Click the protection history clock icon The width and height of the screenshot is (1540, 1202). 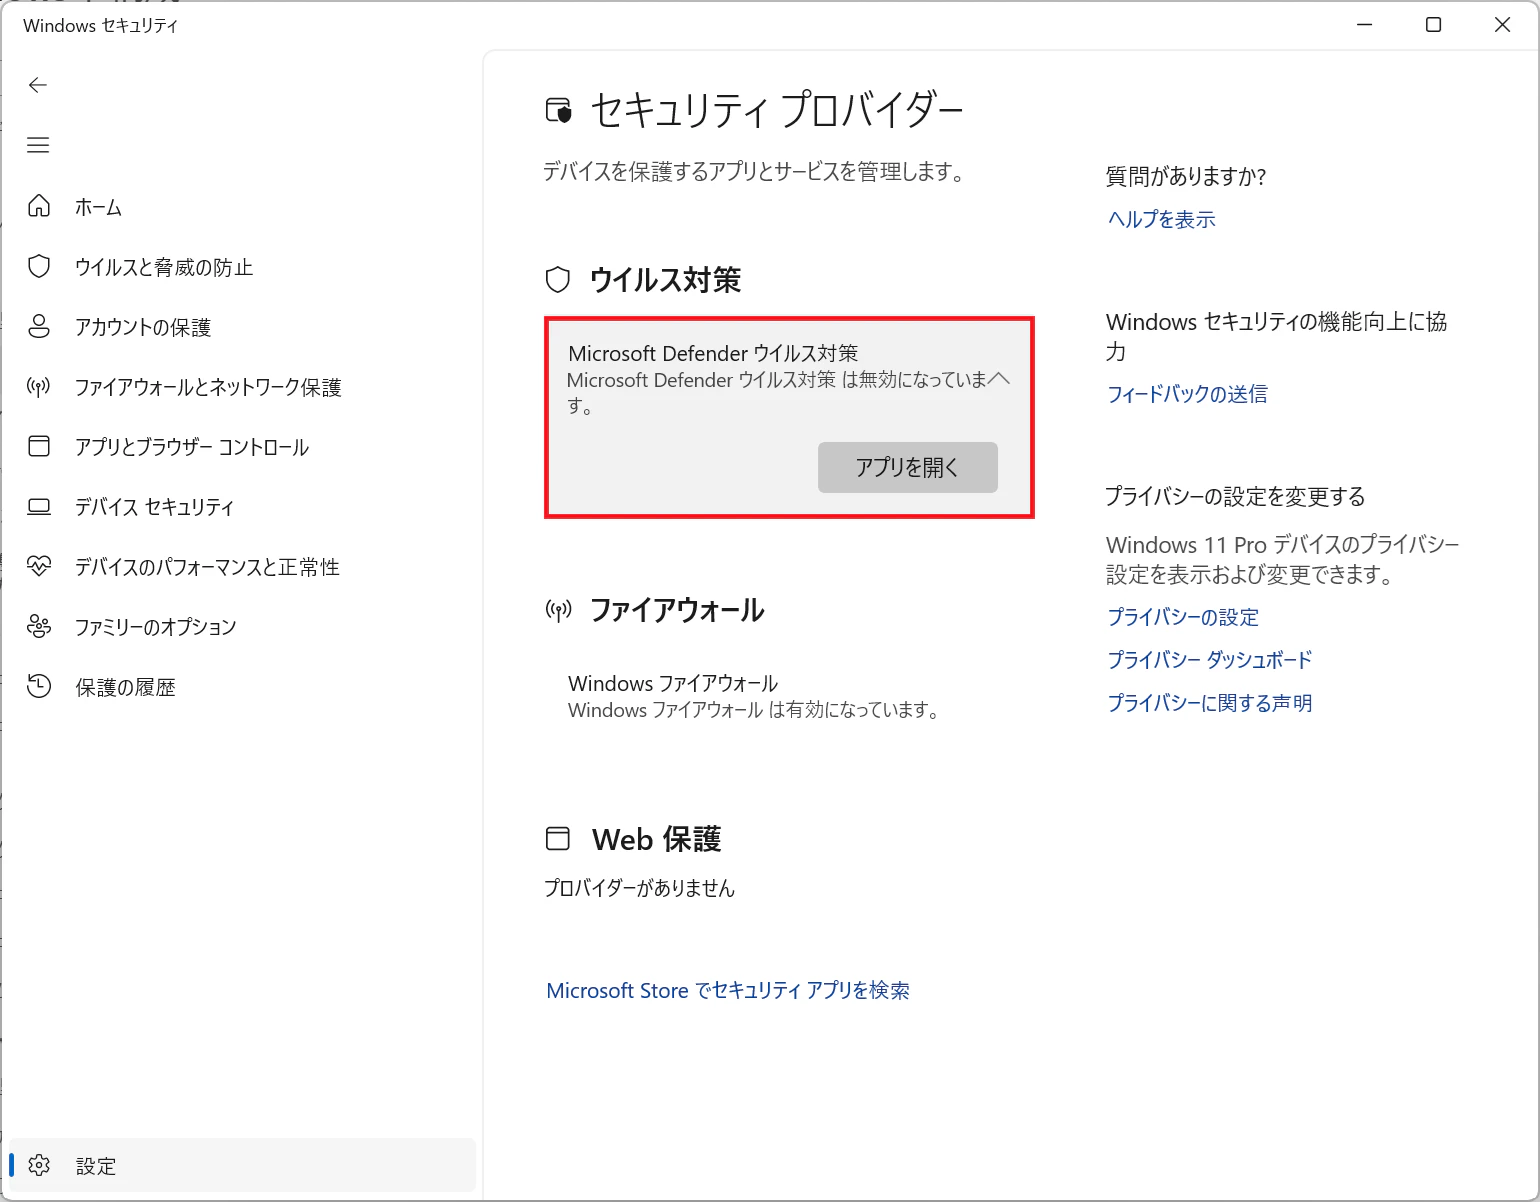click(39, 686)
